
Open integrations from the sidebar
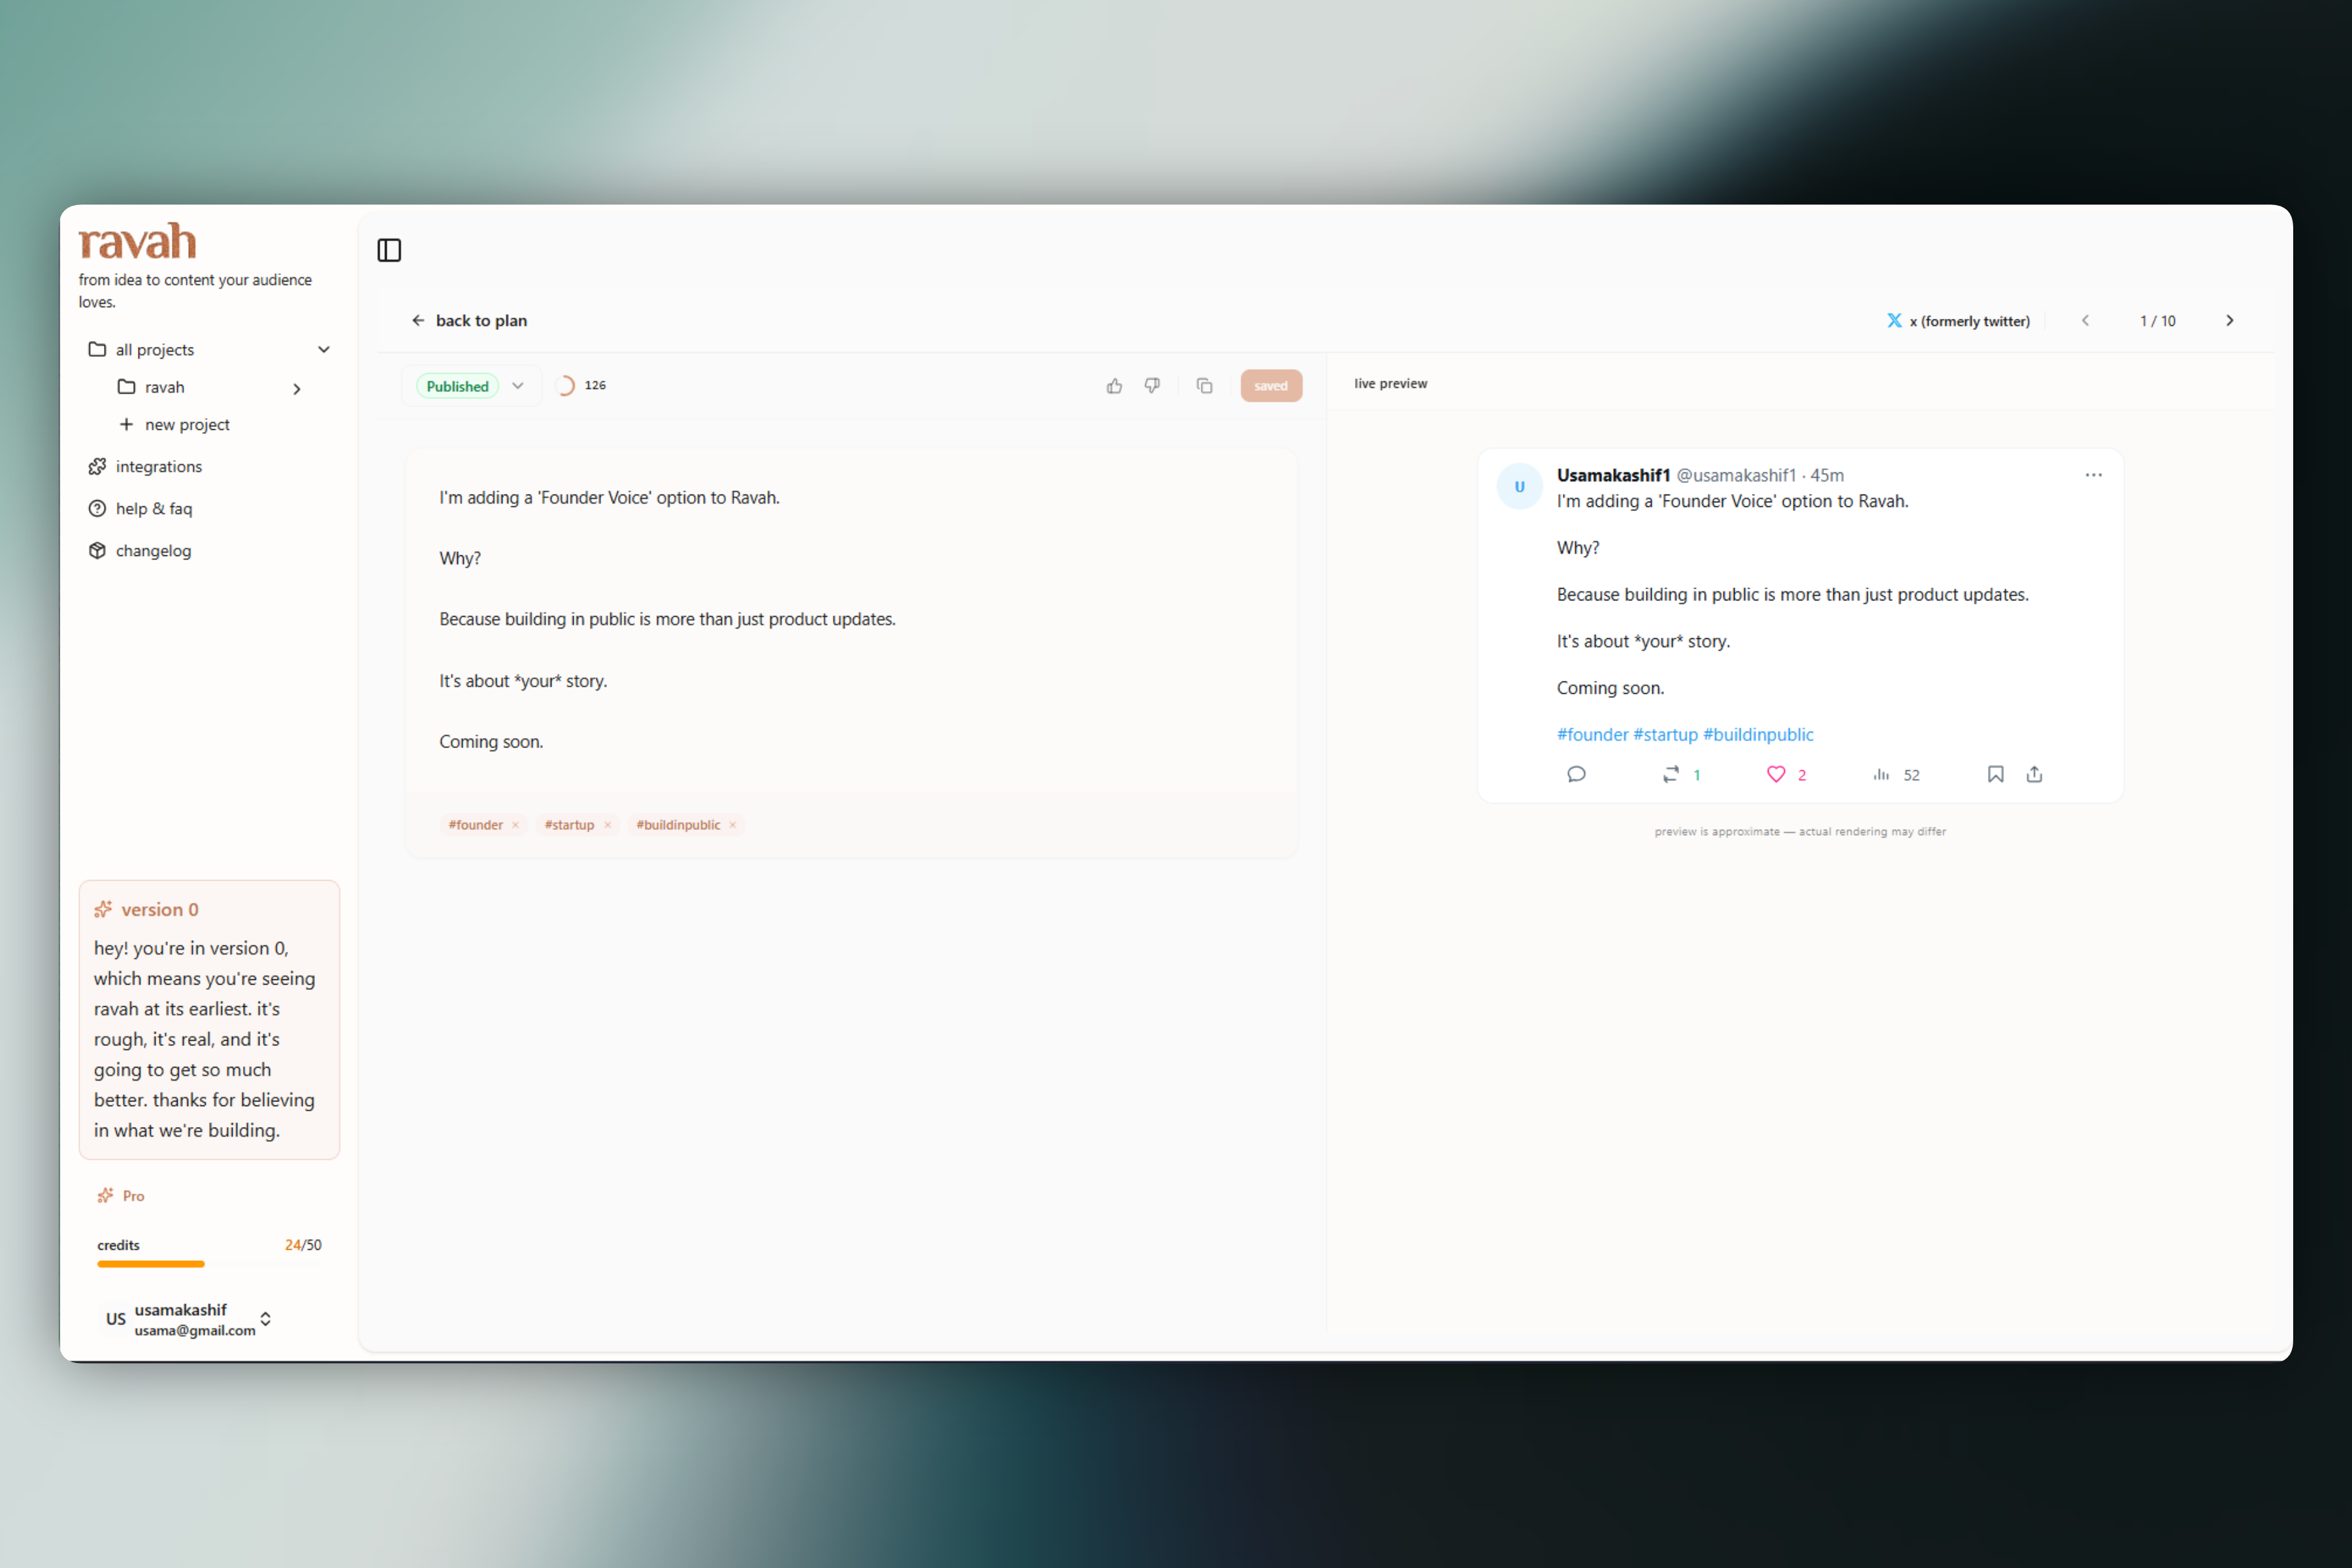click(158, 467)
